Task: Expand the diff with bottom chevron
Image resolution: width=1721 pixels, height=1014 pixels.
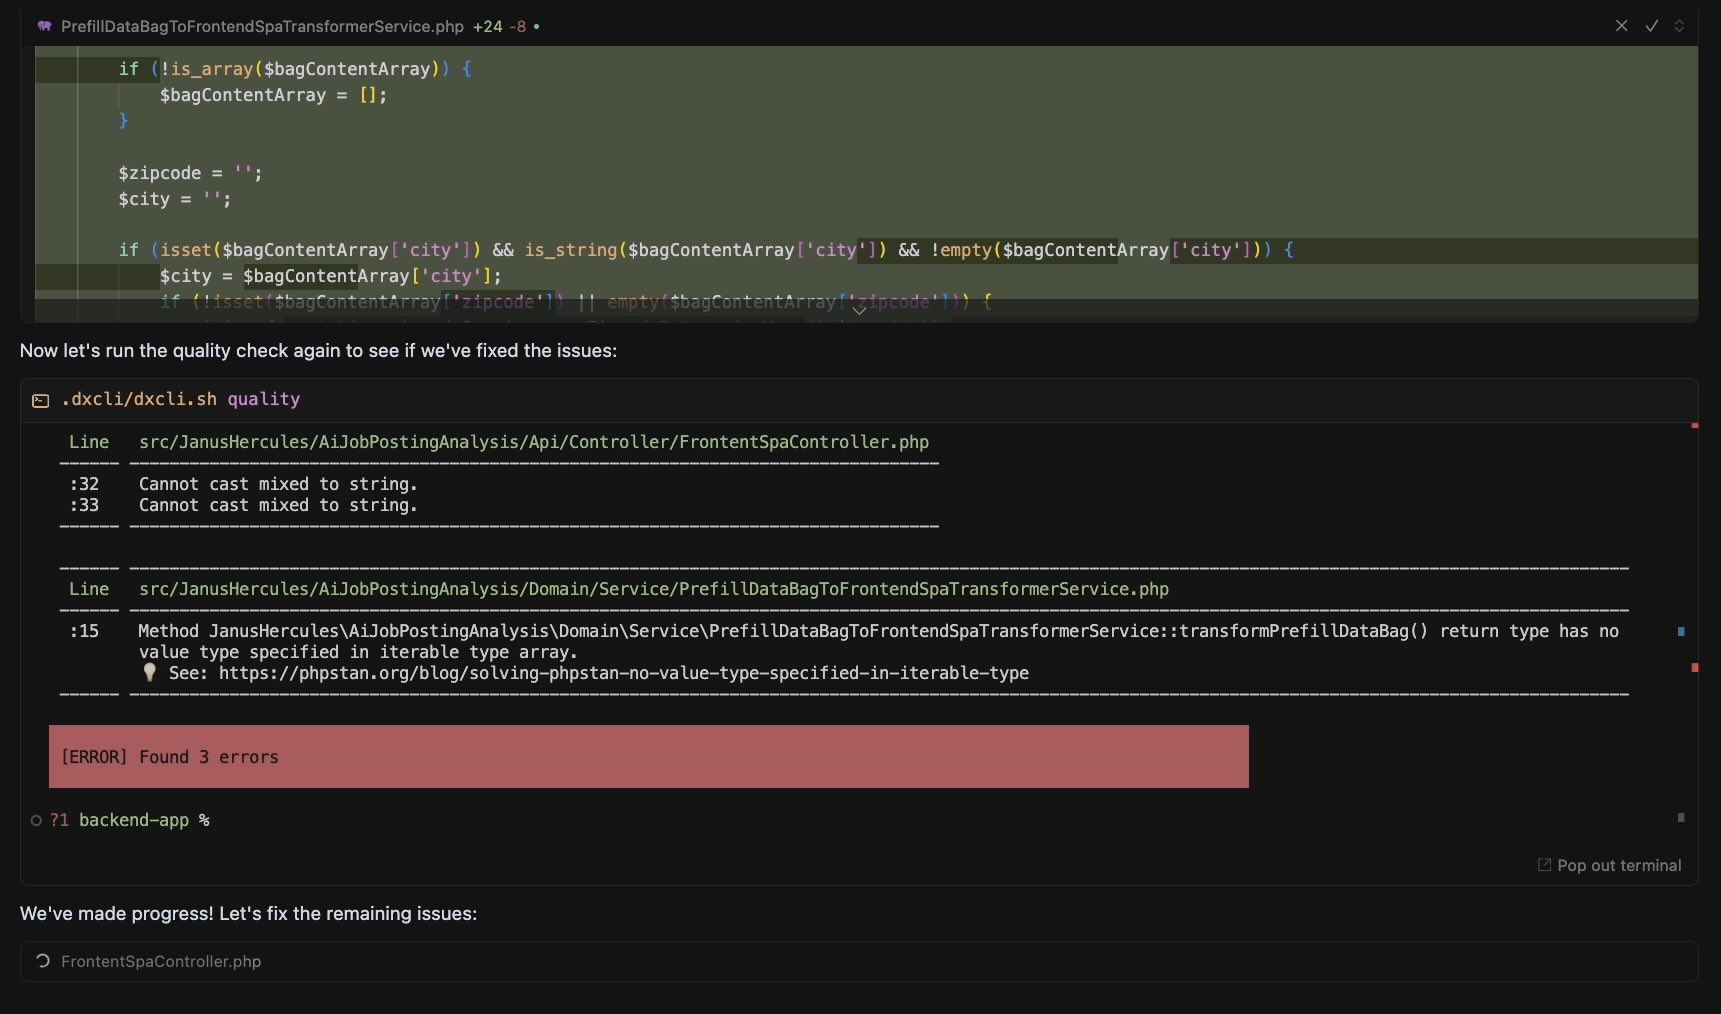Action: [x=859, y=310]
